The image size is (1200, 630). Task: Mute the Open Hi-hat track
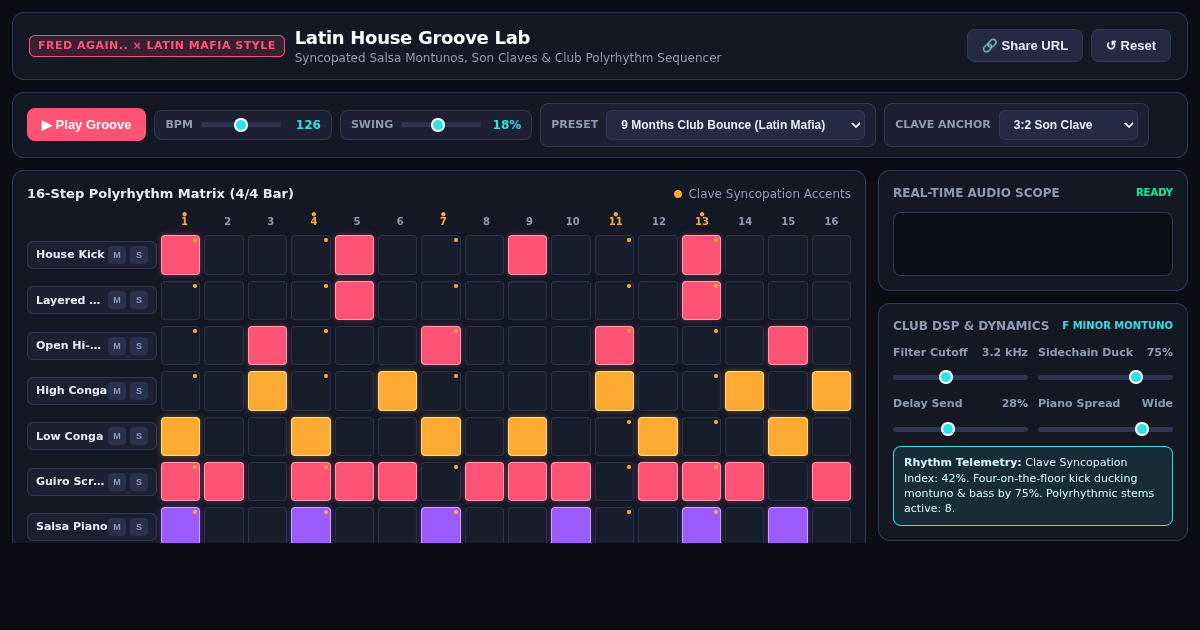(117, 346)
